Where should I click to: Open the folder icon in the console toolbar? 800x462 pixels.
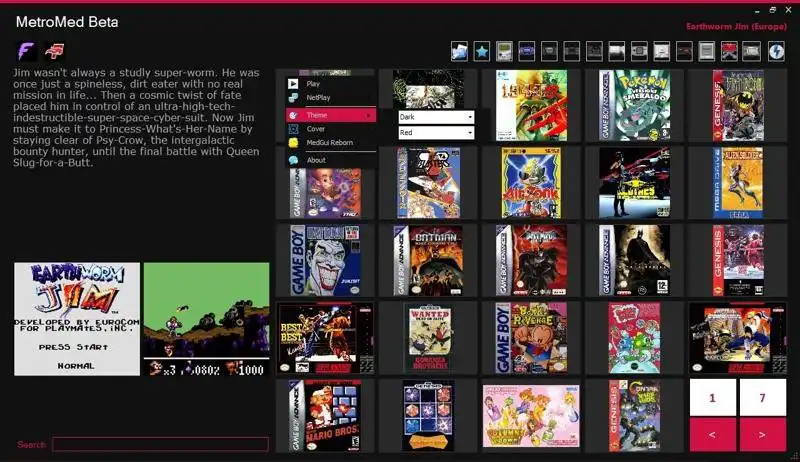tap(459, 52)
